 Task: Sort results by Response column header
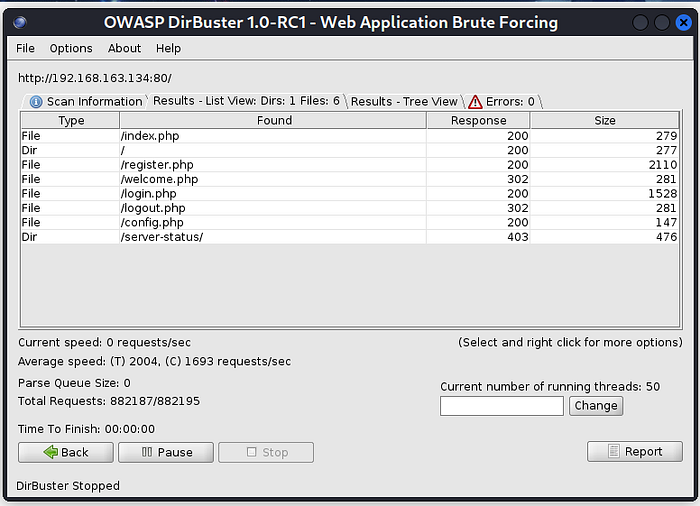point(478,120)
